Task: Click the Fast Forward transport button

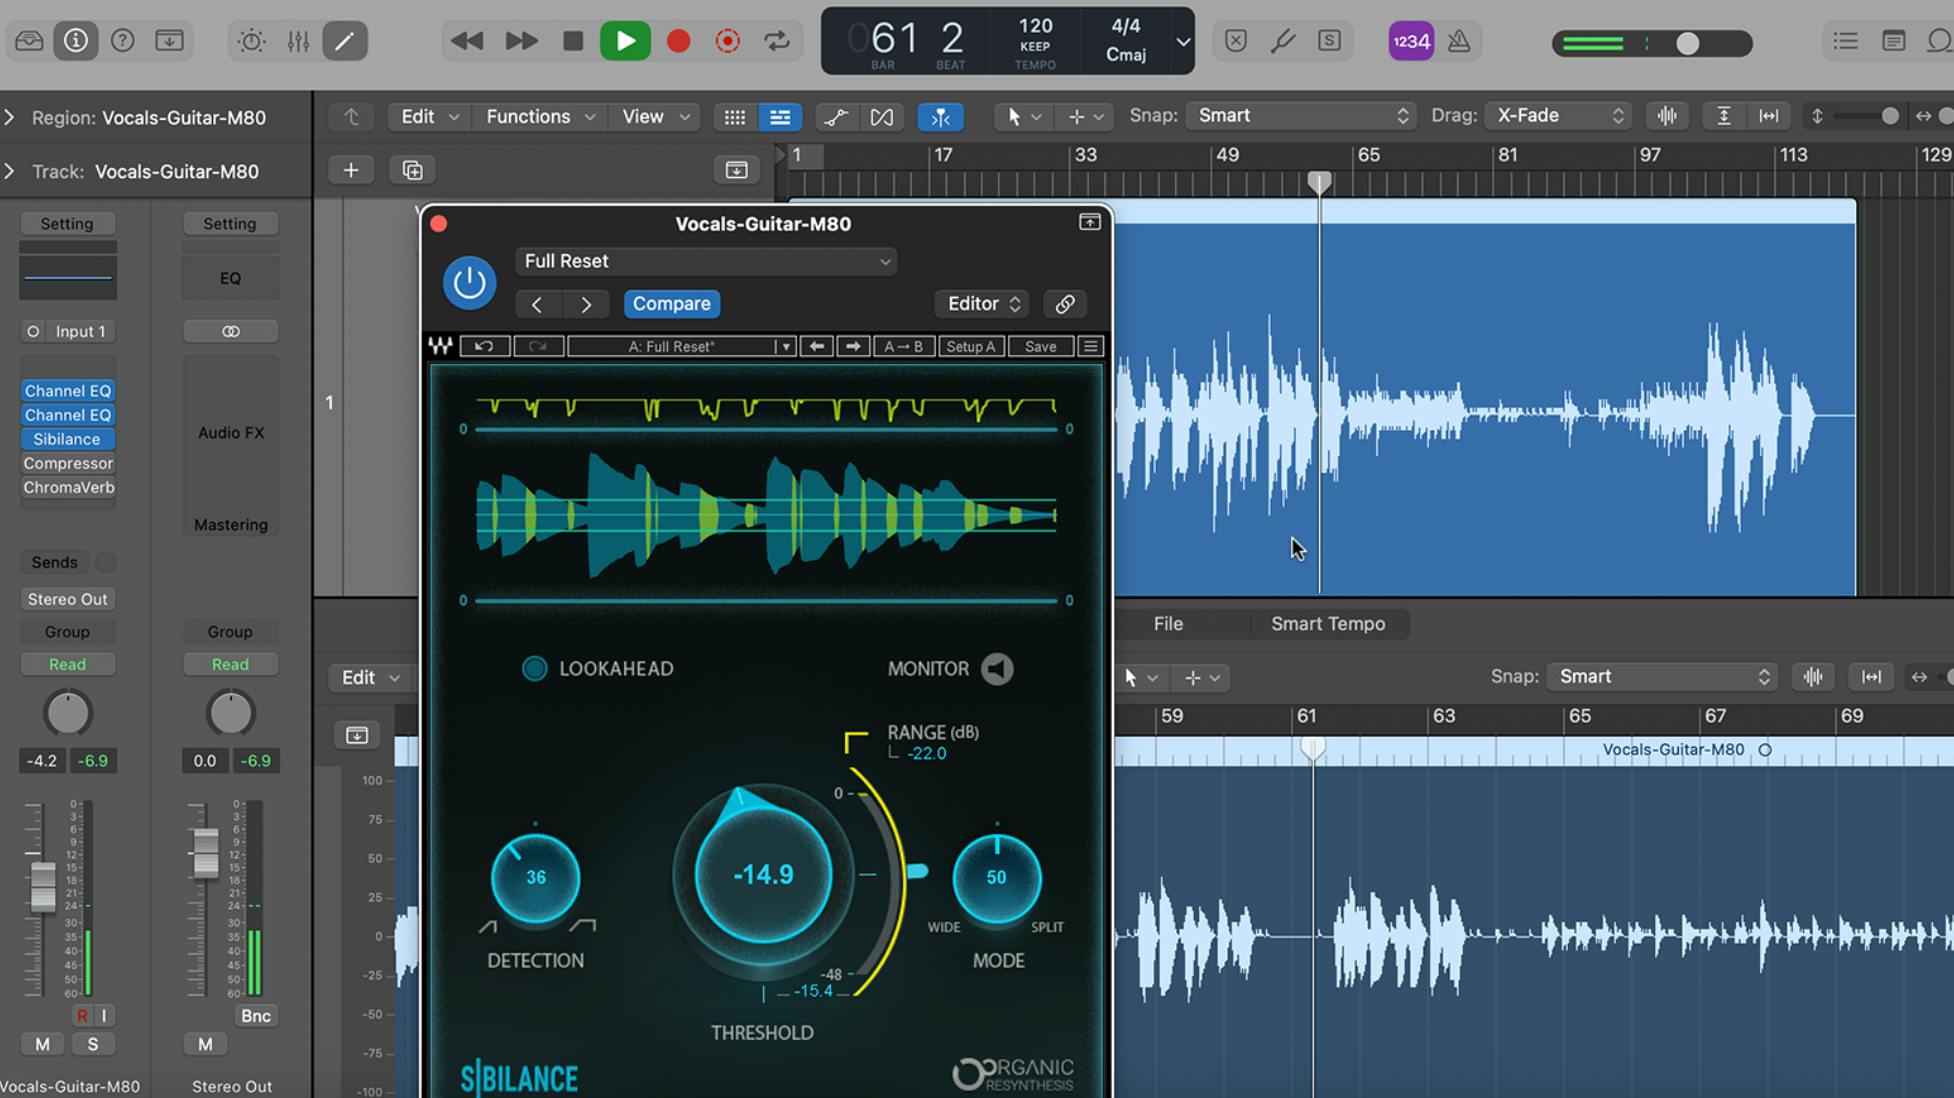Action: (x=521, y=41)
